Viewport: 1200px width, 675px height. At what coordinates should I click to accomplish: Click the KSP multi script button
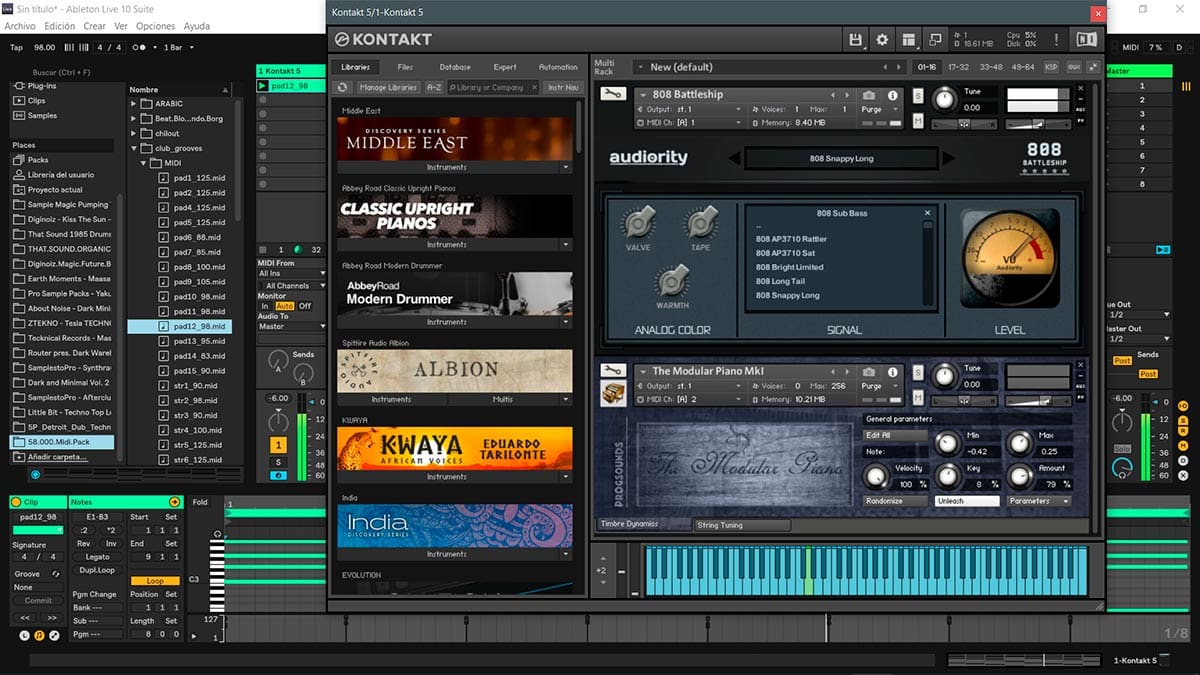point(1051,67)
